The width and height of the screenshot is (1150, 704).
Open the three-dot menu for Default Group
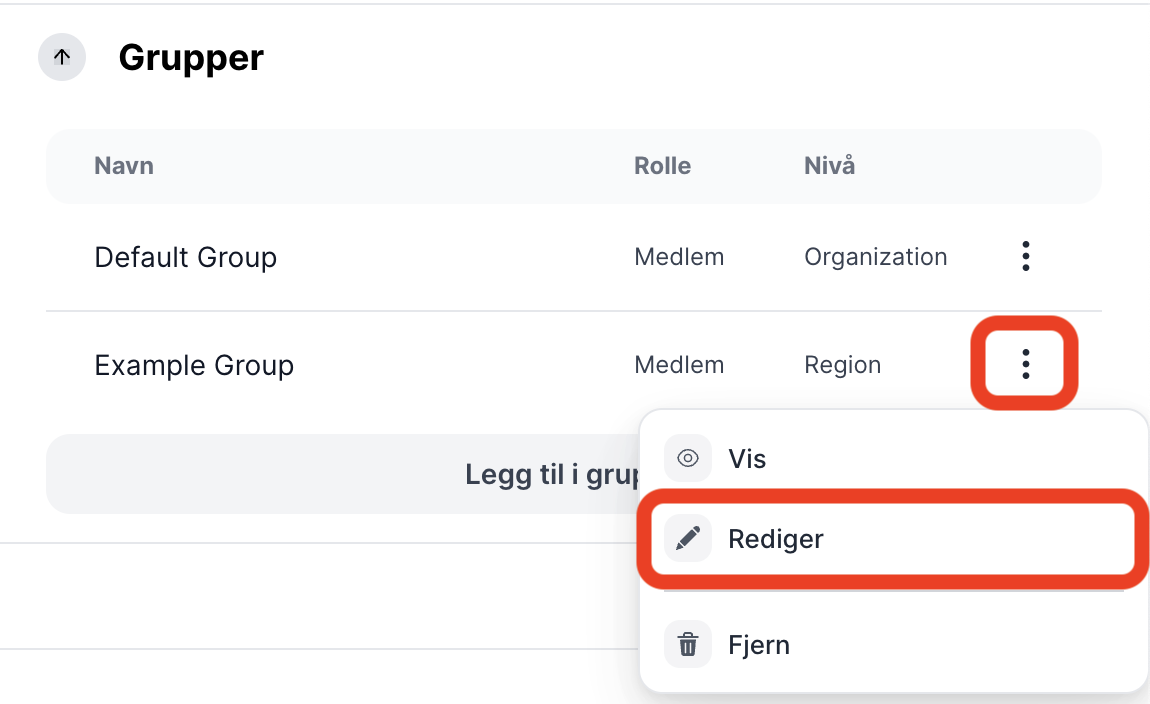[x=1025, y=256]
